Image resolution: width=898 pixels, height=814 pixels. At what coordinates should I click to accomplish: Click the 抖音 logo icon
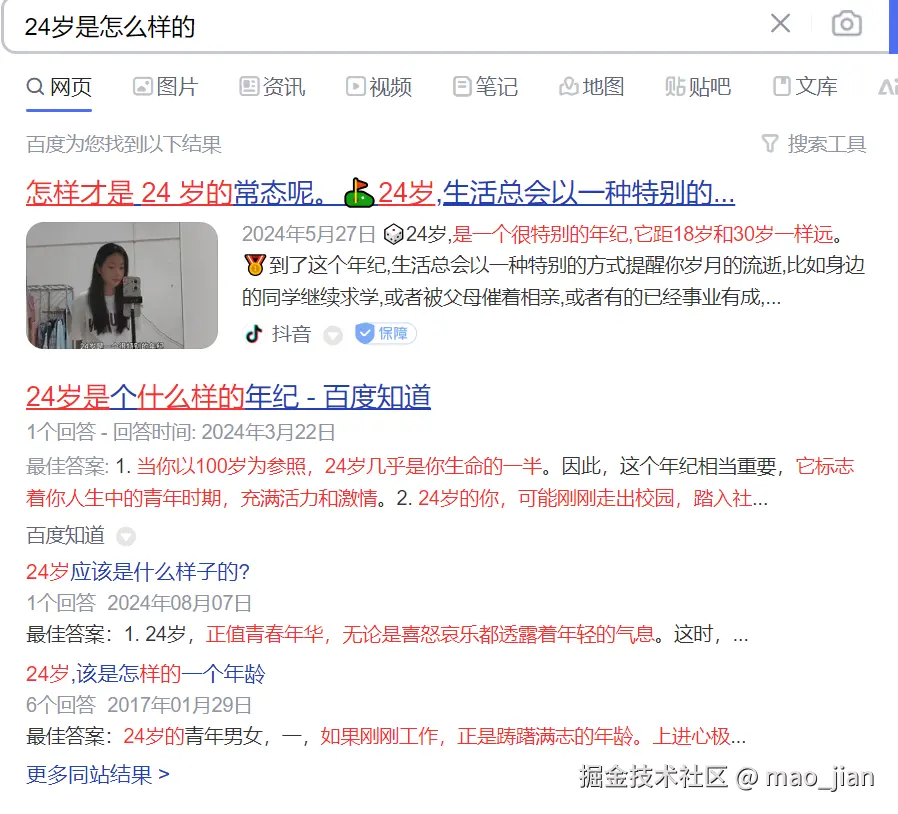coord(254,333)
